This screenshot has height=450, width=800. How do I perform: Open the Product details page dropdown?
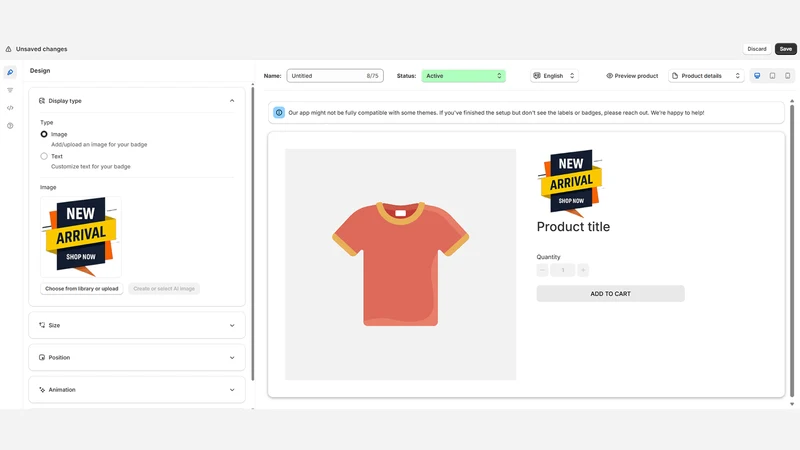[x=706, y=76]
